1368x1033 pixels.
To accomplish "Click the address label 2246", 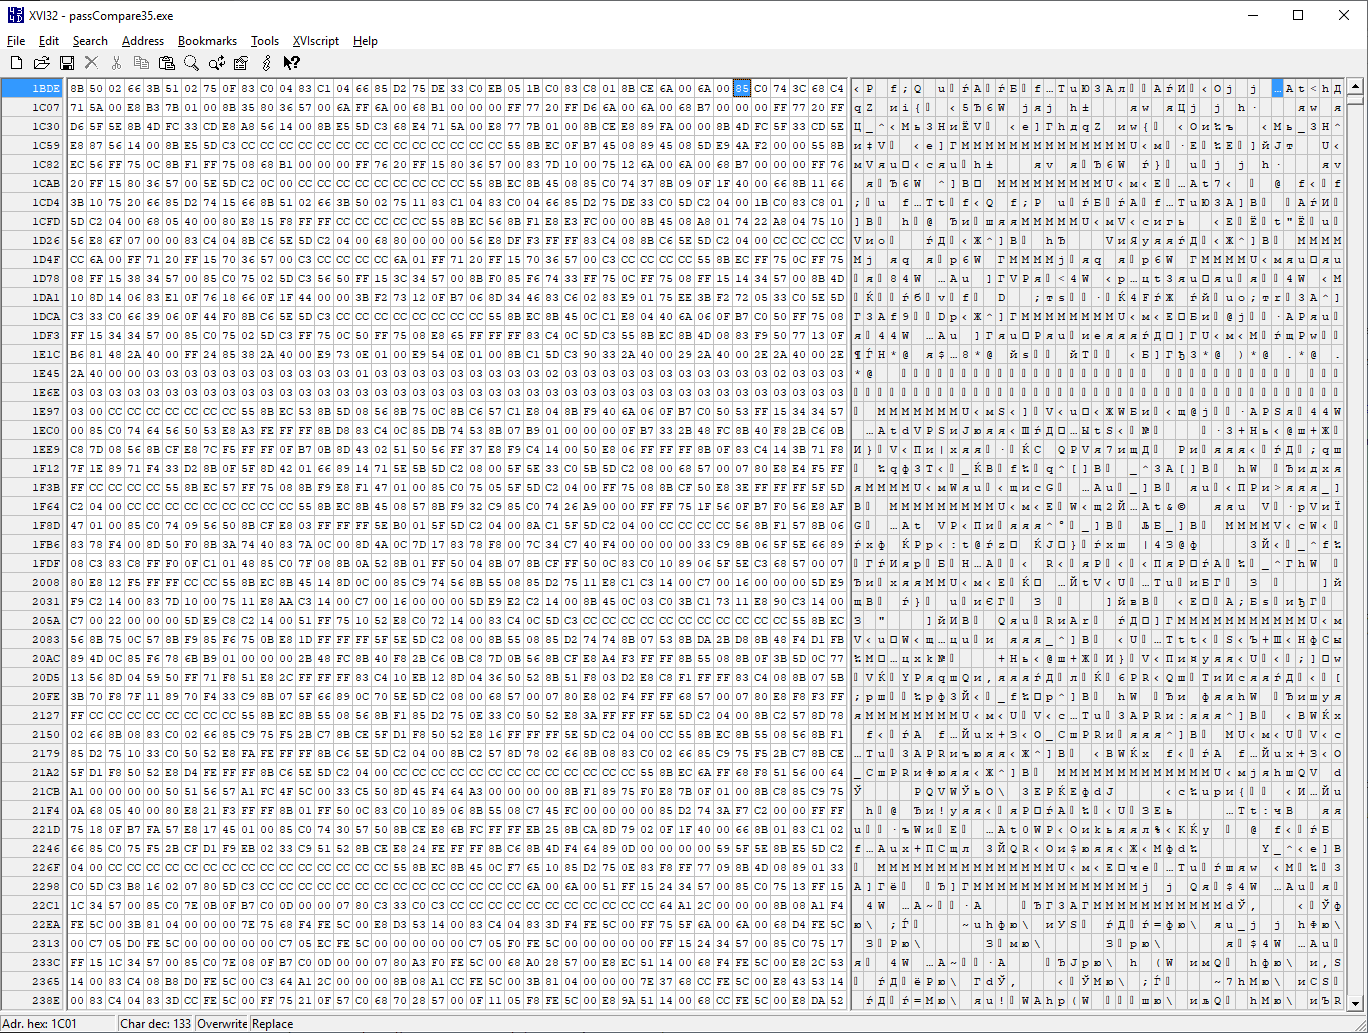I will click(46, 848).
